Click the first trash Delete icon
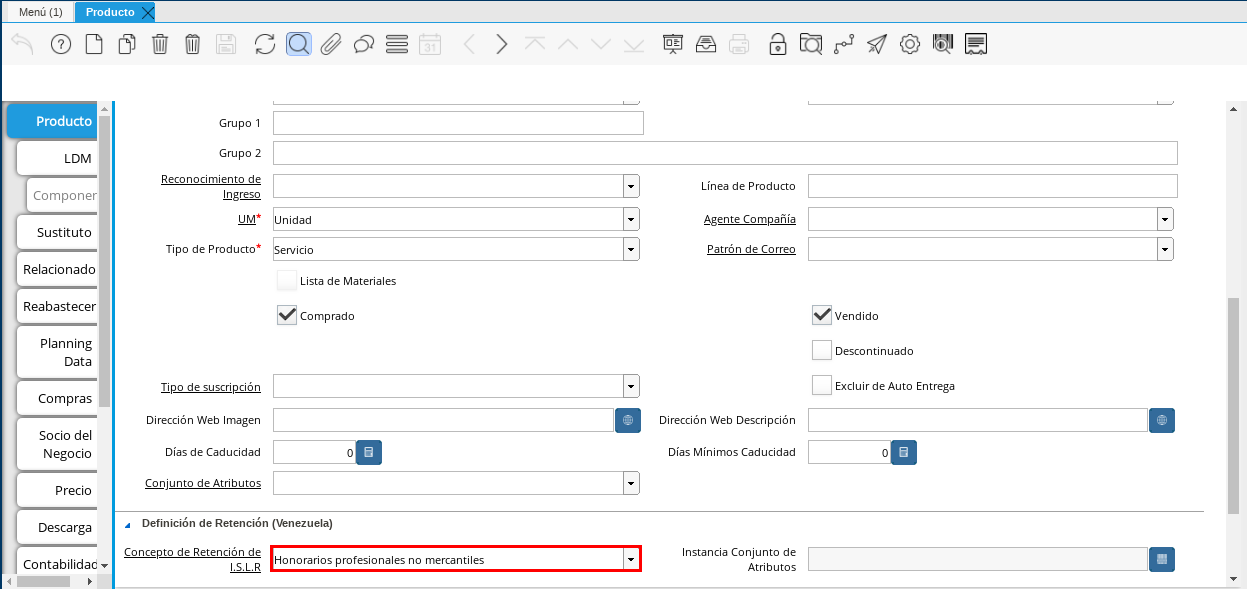The image size is (1247, 589). (x=160, y=44)
